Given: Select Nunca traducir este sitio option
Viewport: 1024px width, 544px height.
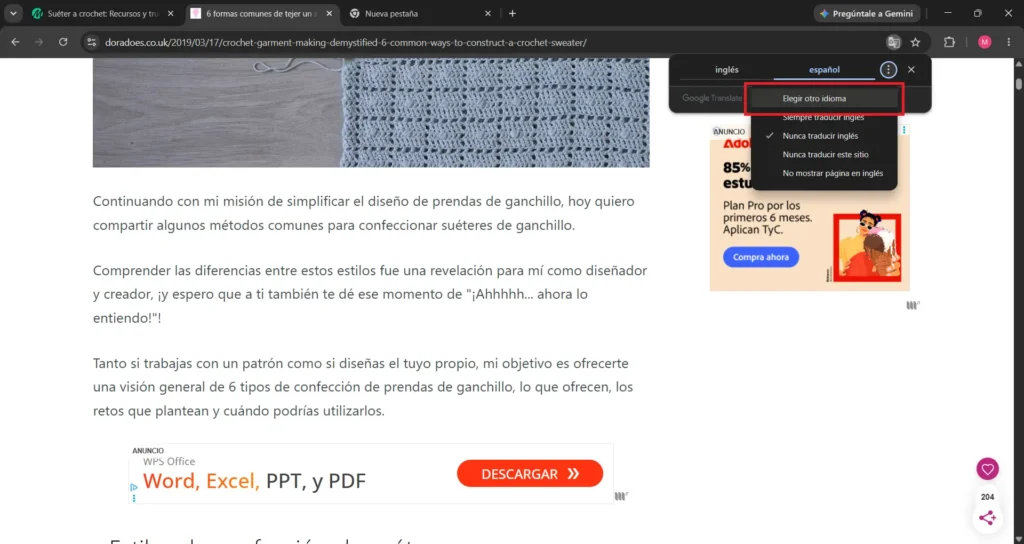Looking at the screenshot, I should pos(824,155).
